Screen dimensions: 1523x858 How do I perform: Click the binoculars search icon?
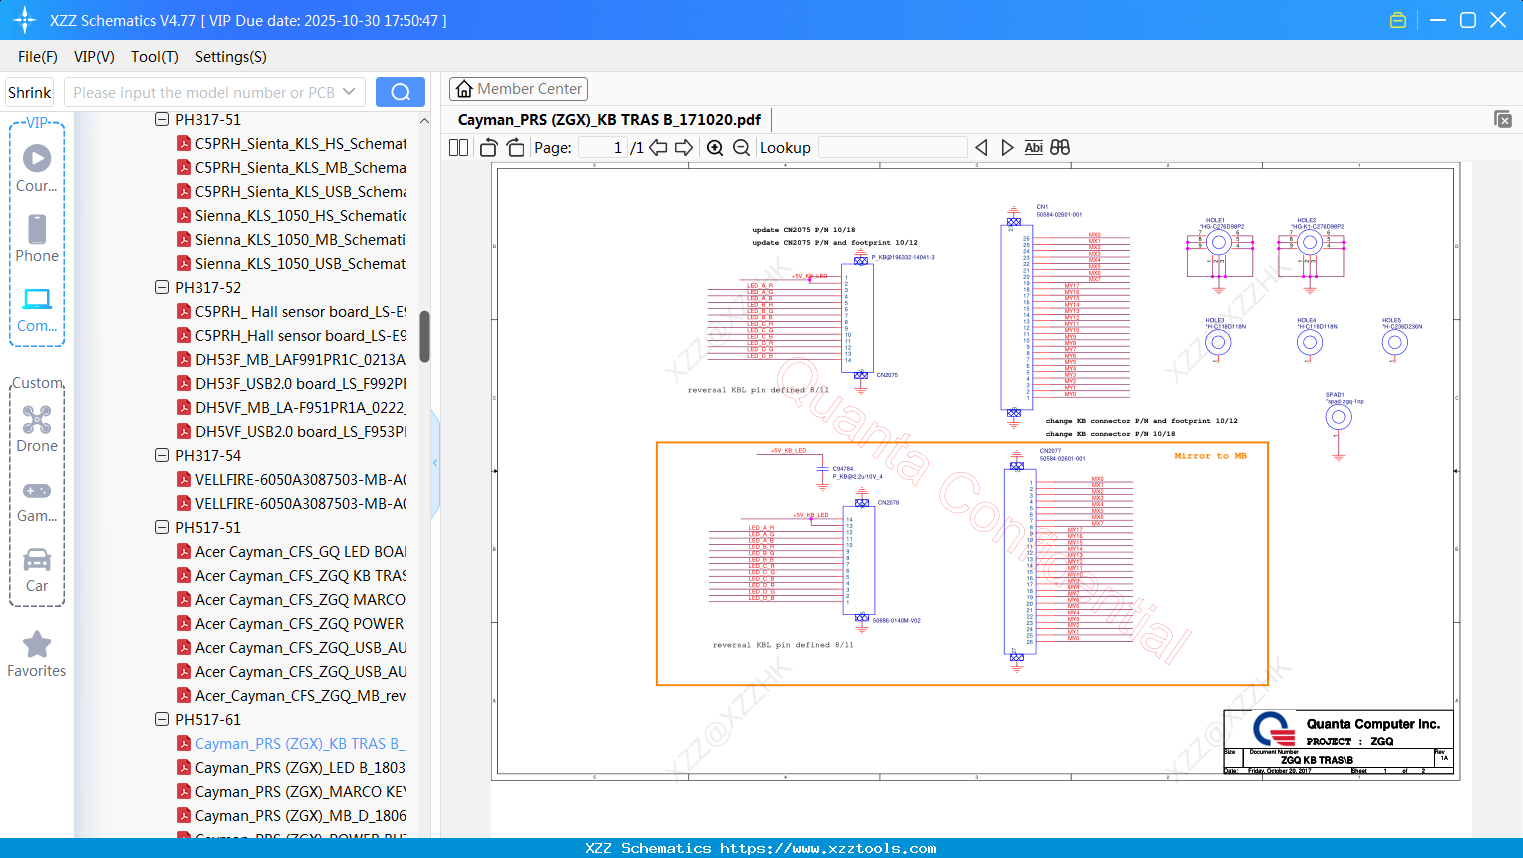1060,148
